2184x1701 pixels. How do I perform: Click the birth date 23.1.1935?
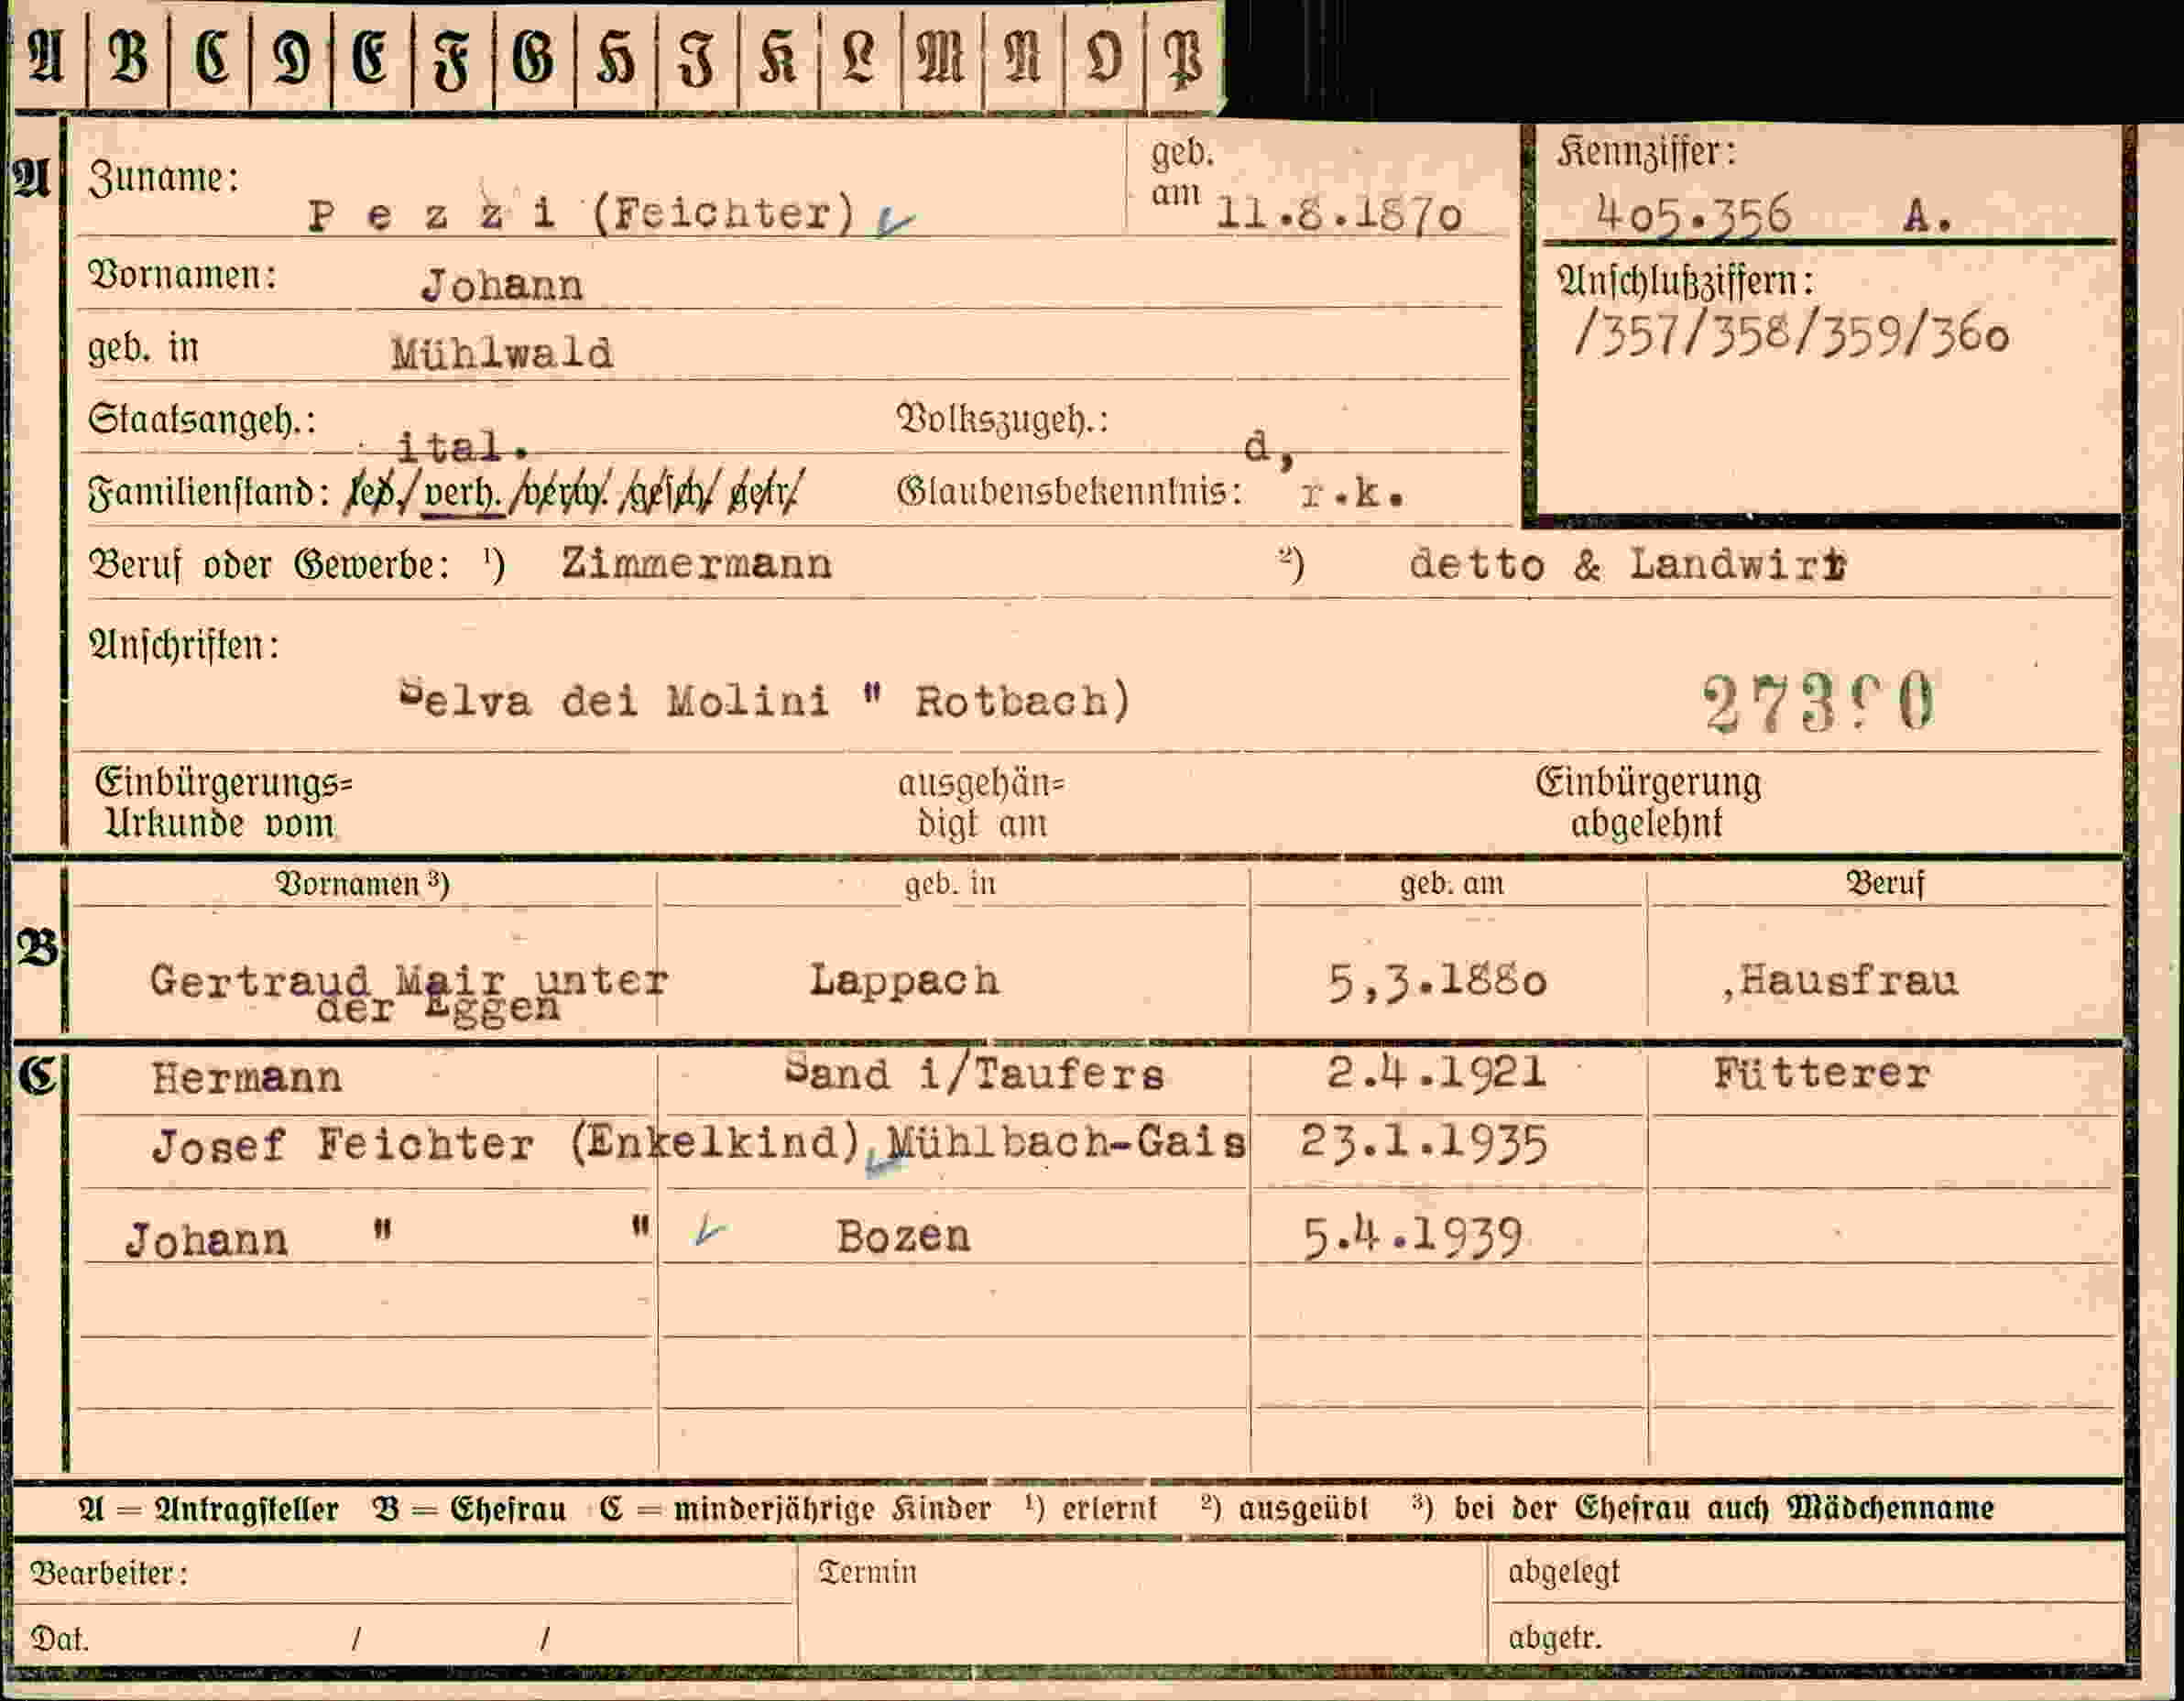point(1424,1142)
